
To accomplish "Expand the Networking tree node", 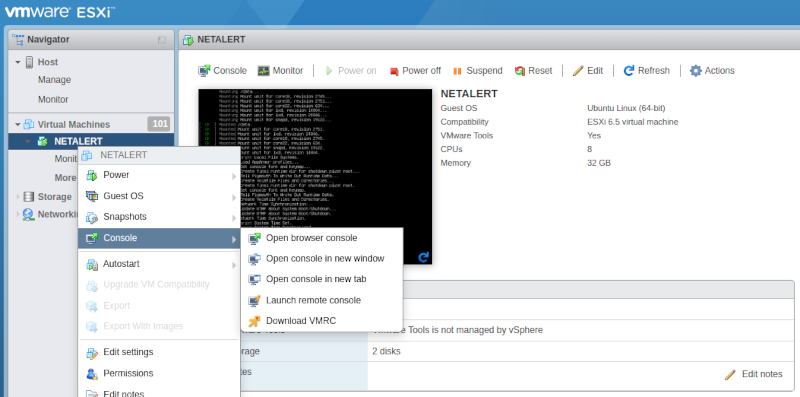I will pyautogui.click(x=17, y=214).
